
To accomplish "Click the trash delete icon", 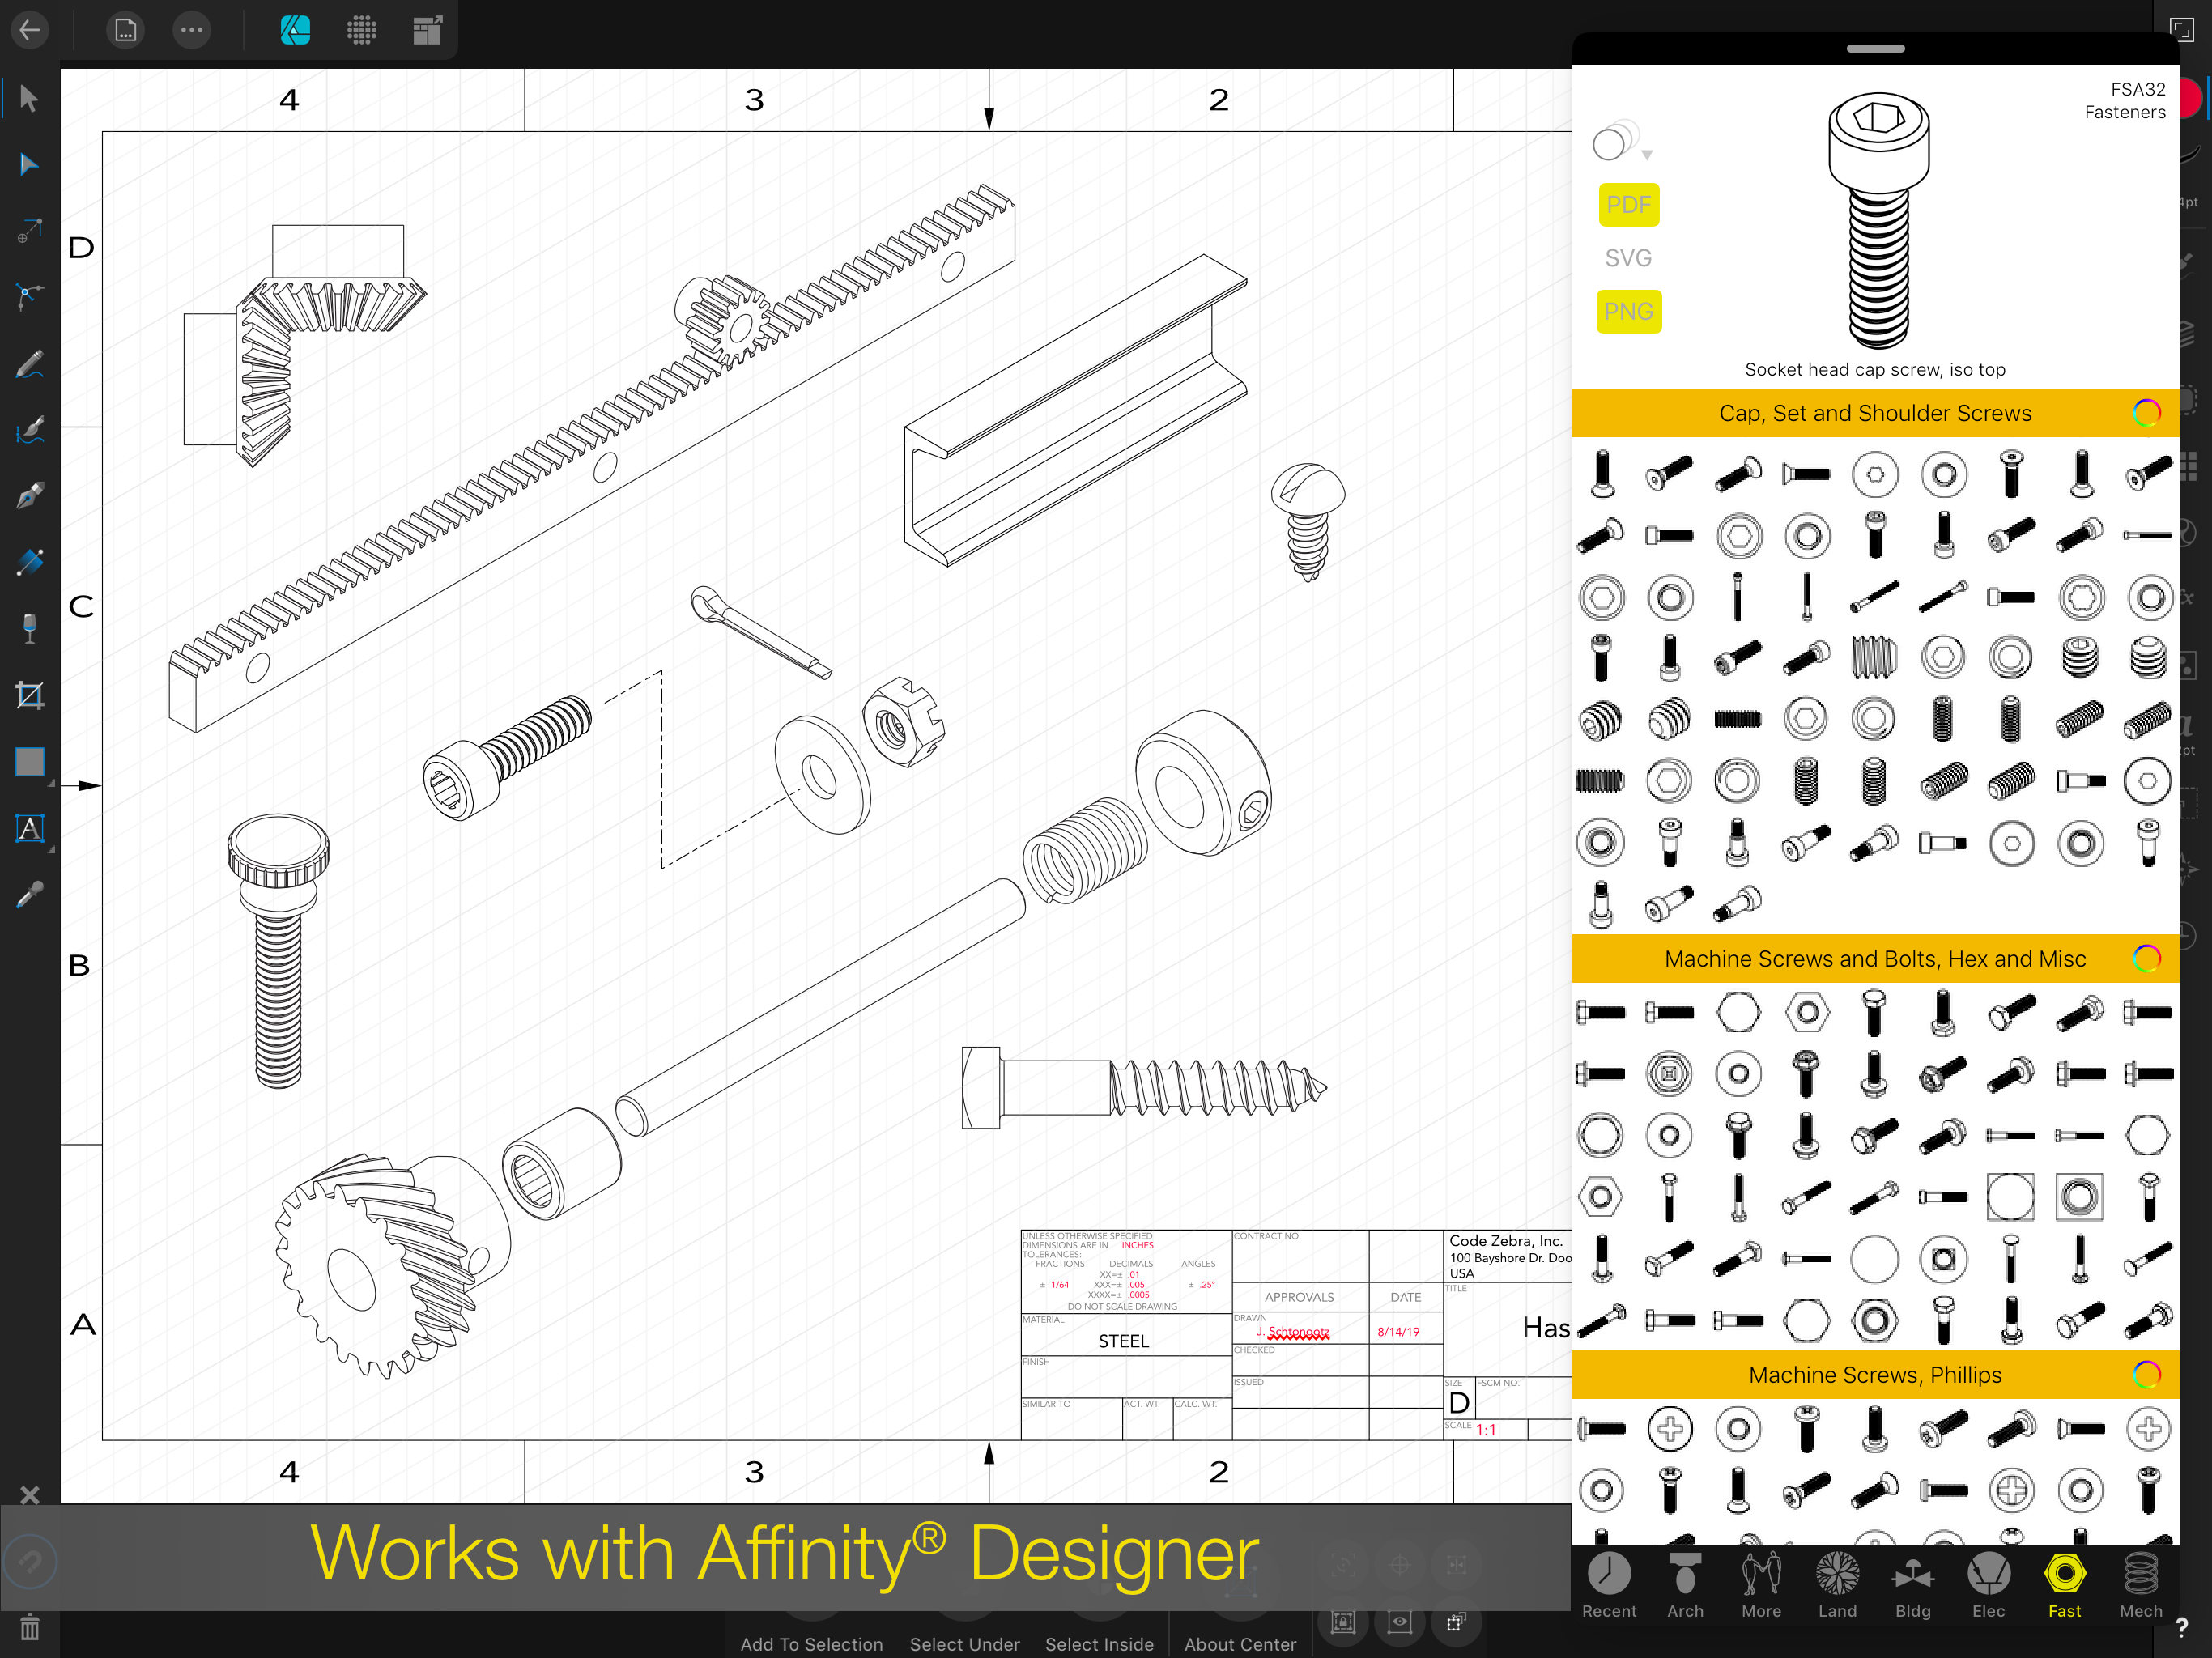I will (29, 1628).
